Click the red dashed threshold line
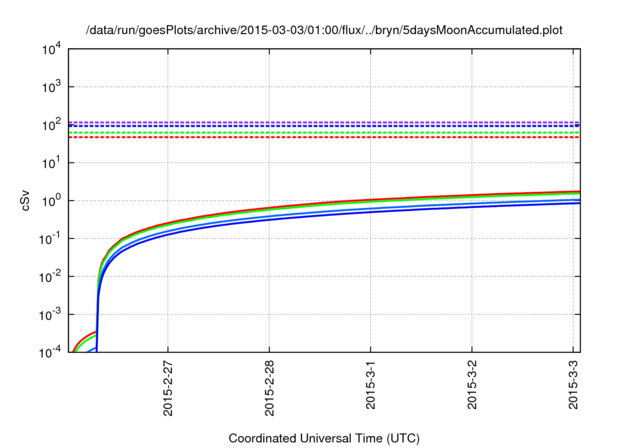 pos(324,137)
